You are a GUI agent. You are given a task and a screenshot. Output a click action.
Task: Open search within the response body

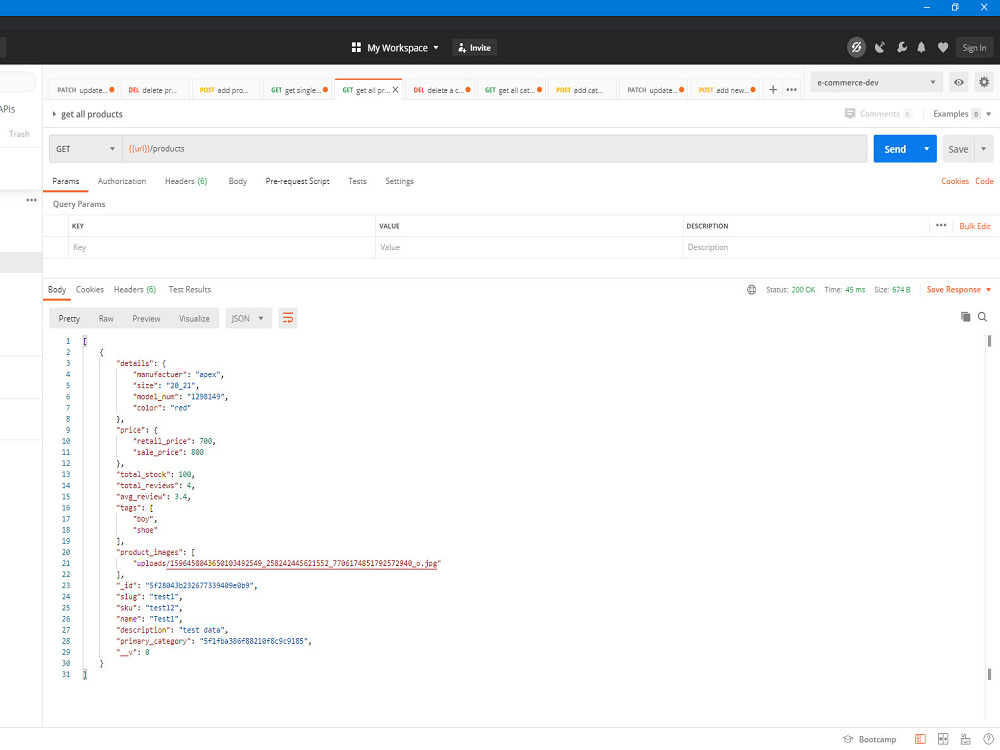pyautogui.click(x=983, y=316)
